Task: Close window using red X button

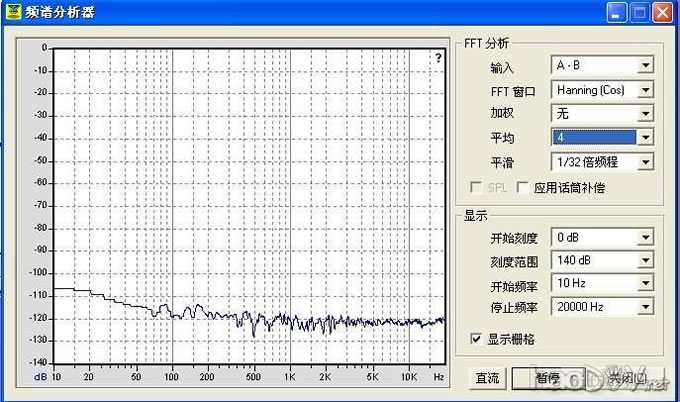Action: pos(662,12)
